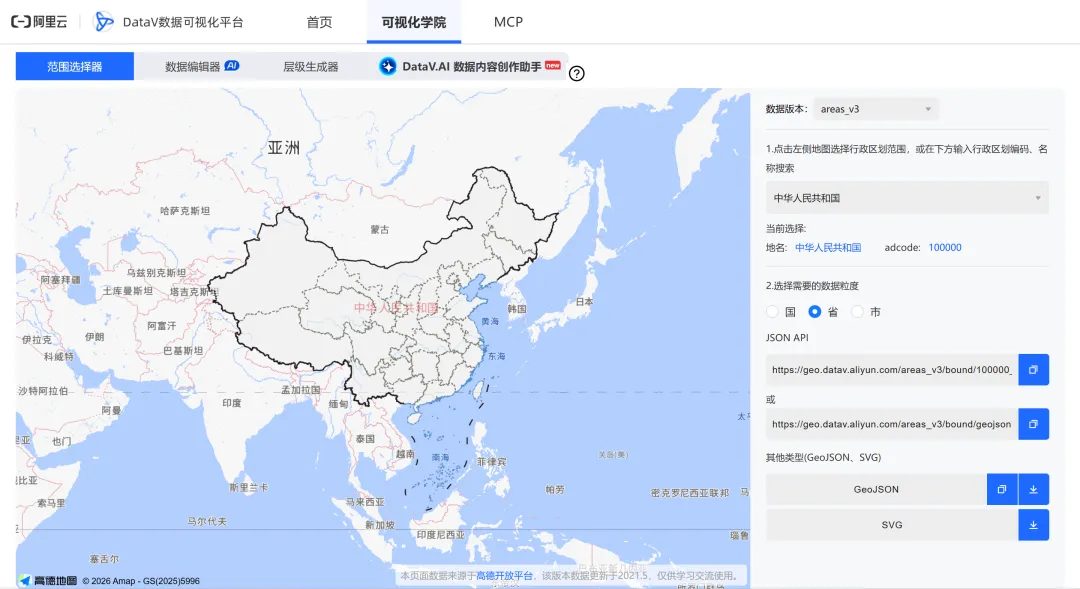
Task: Click the GeoJSON button
Action: coord(876,489)
